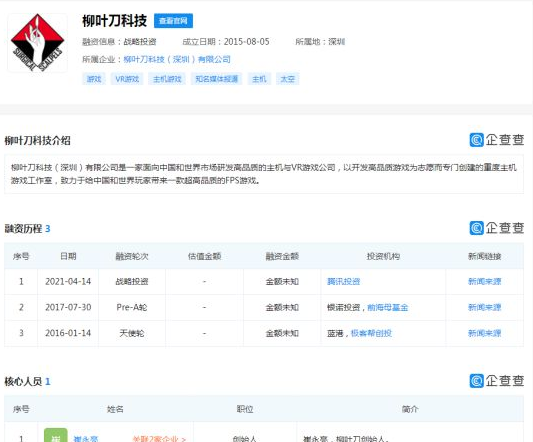
Task: Click the 所属地：深圳 text
Action: point(320,42)
